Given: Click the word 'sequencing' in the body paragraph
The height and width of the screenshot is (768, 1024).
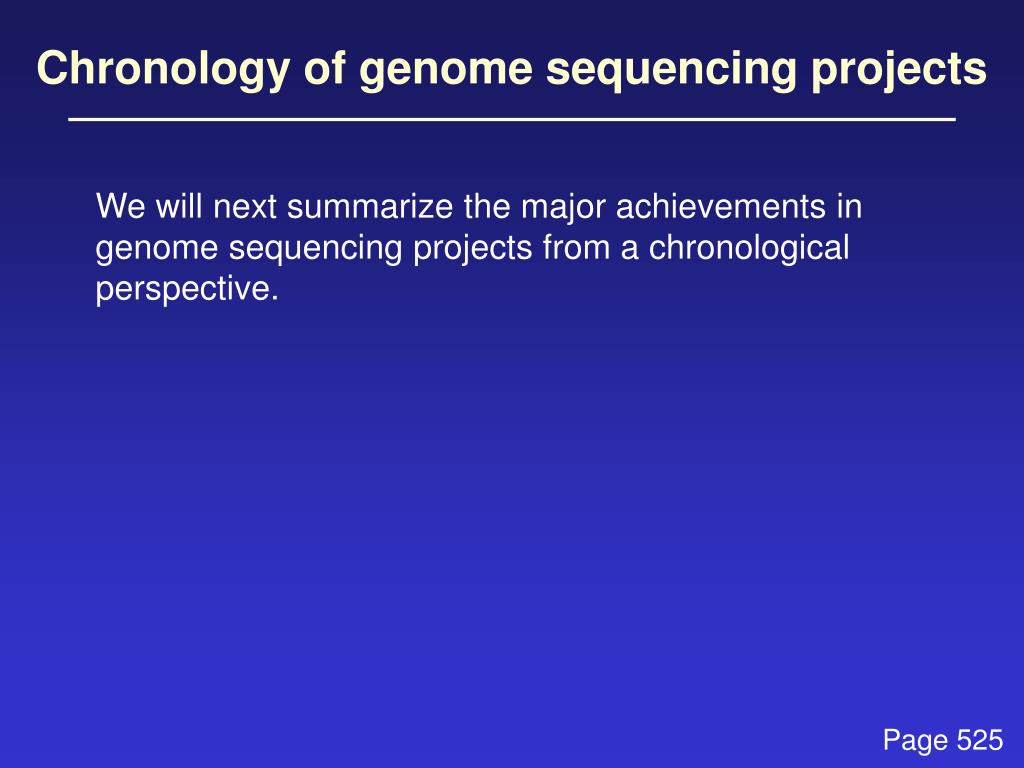Looking at the screenshot, I should point(315,250).
